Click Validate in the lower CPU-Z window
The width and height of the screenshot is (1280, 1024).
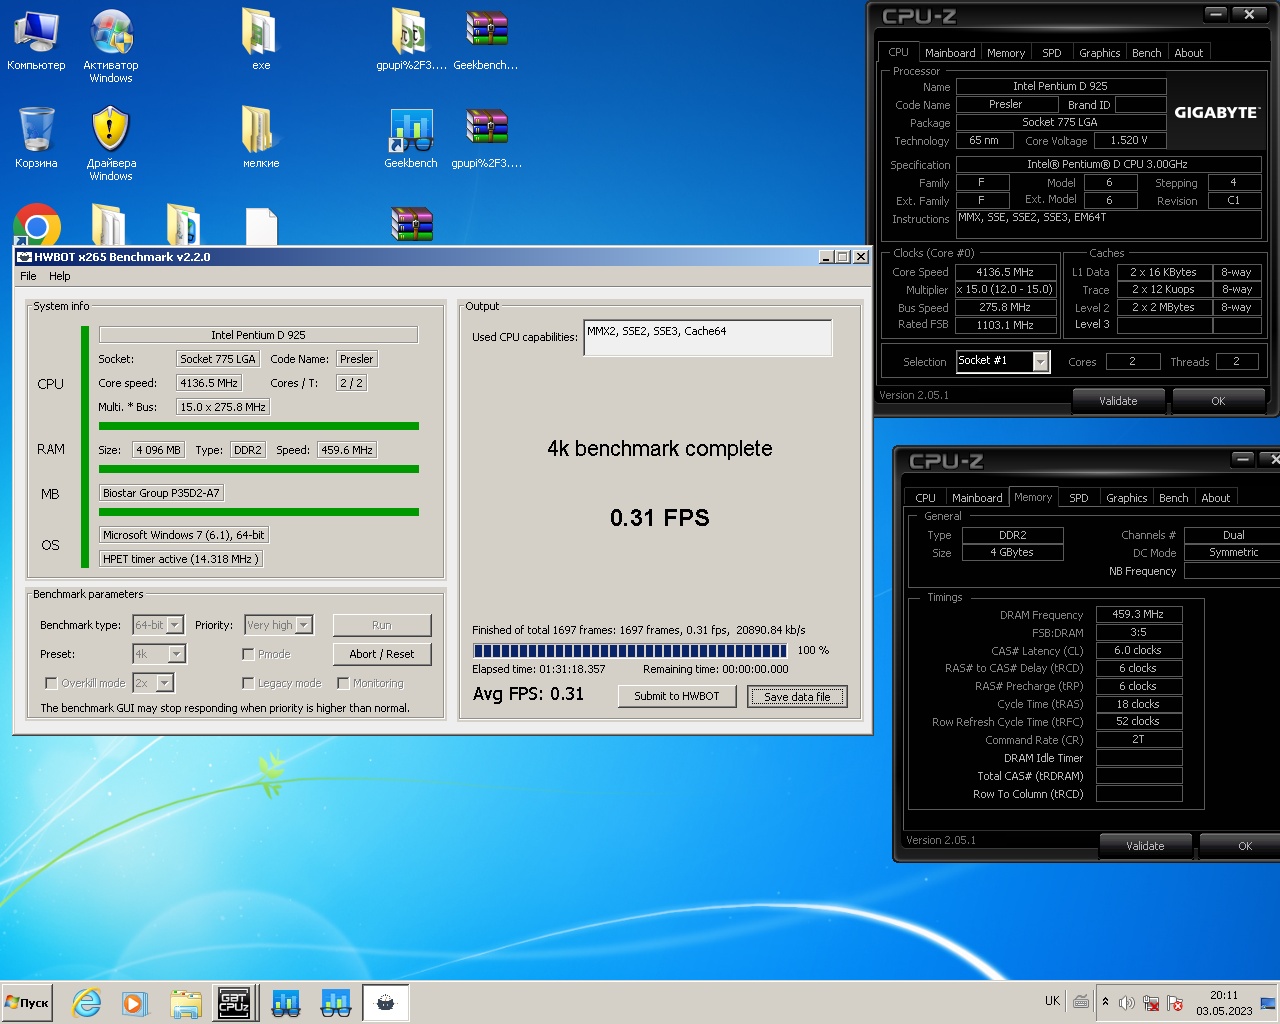pos(1145,846)
